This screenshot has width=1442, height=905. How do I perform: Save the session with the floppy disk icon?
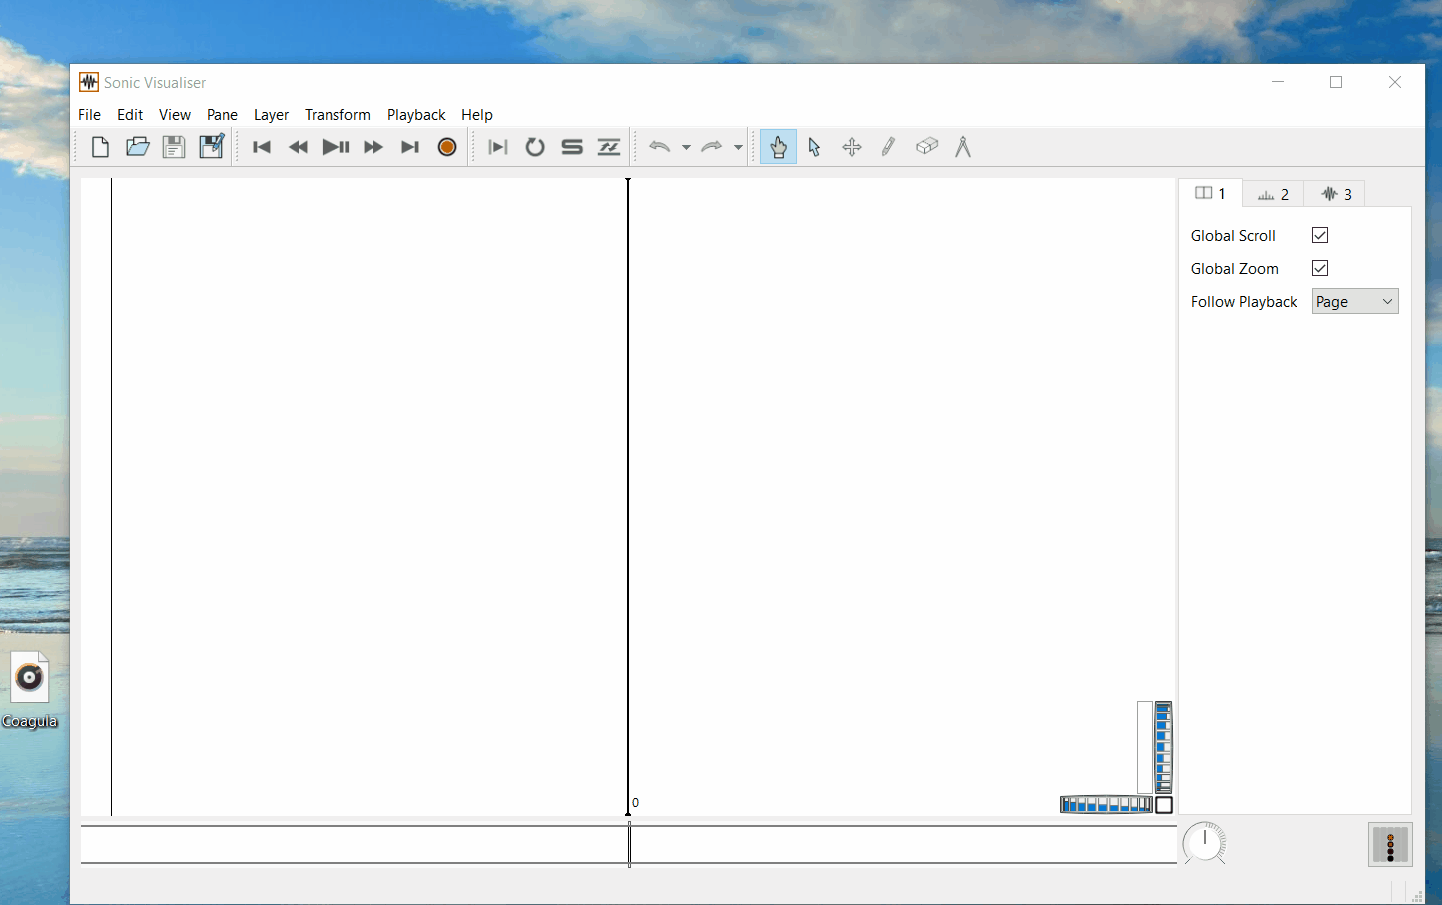174,147
